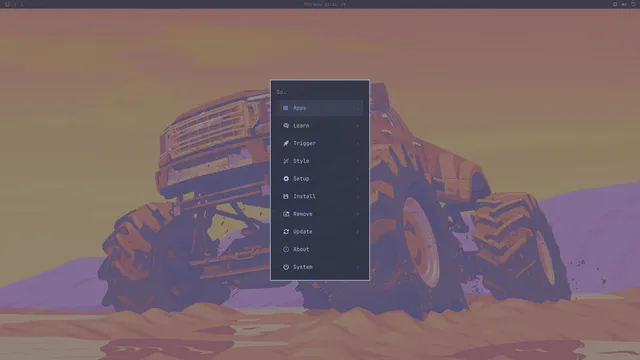Viewport: 640px width, 360px height.
Task: Click the About info icon
Action: [286, 249]
